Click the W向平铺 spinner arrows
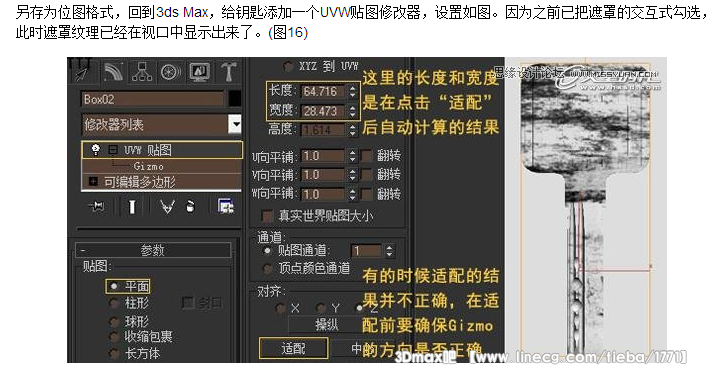This screenshot has width=716, height=374. 352,194
